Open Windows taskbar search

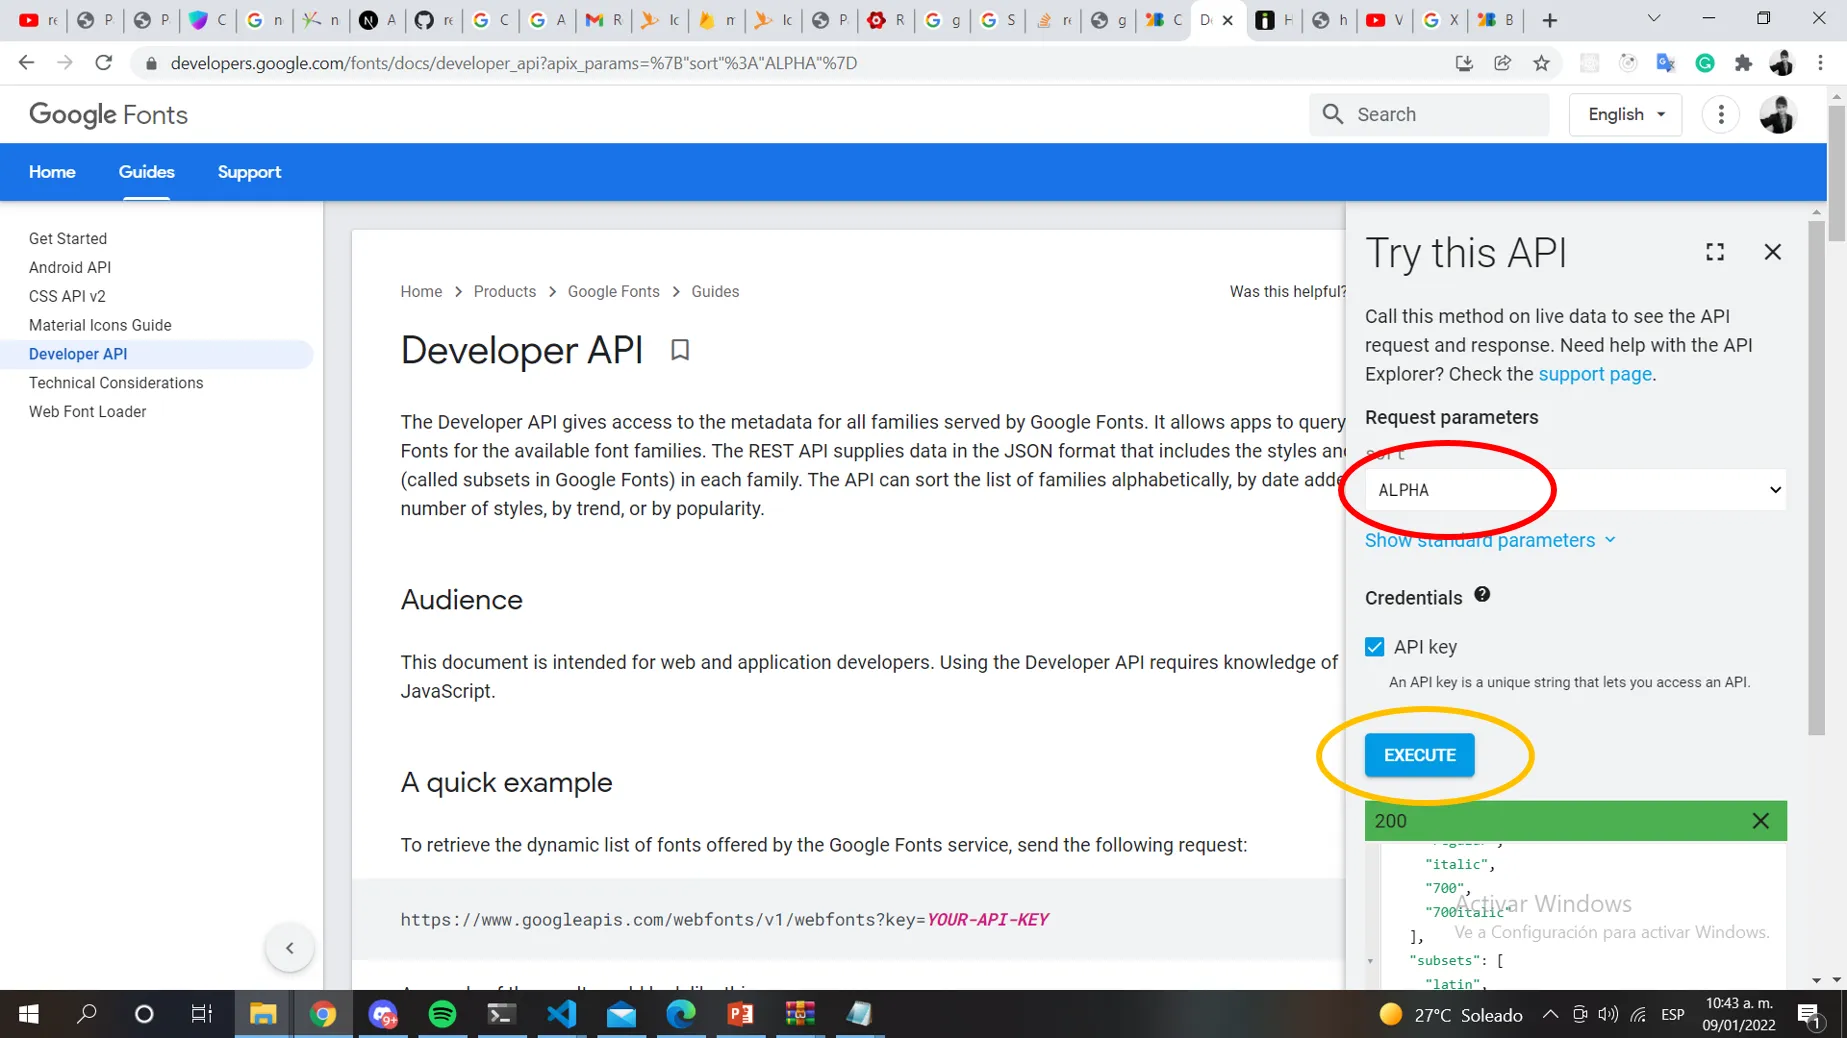coord(87,1014)
